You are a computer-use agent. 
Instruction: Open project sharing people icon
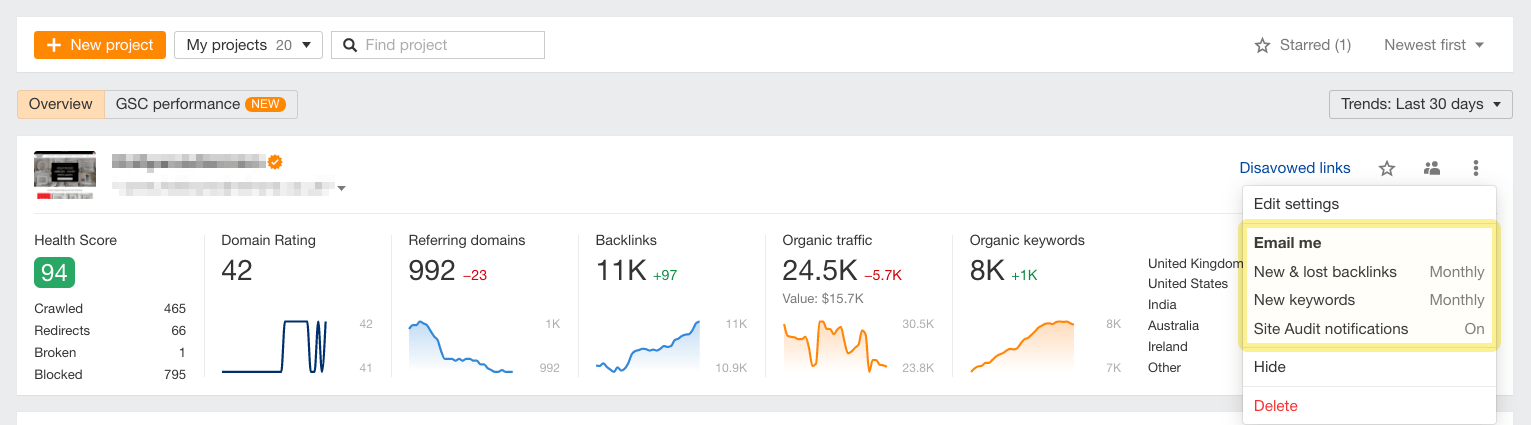tap(1432, 168)
